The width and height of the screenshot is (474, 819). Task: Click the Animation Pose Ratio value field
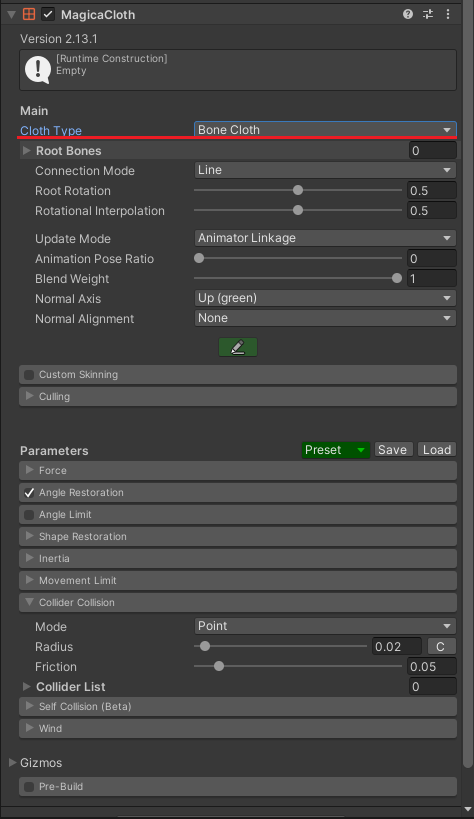(x=432, y=259)
